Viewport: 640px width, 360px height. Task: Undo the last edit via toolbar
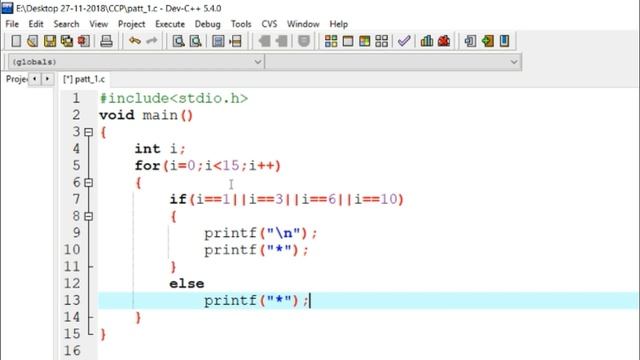tap(135, 41)
